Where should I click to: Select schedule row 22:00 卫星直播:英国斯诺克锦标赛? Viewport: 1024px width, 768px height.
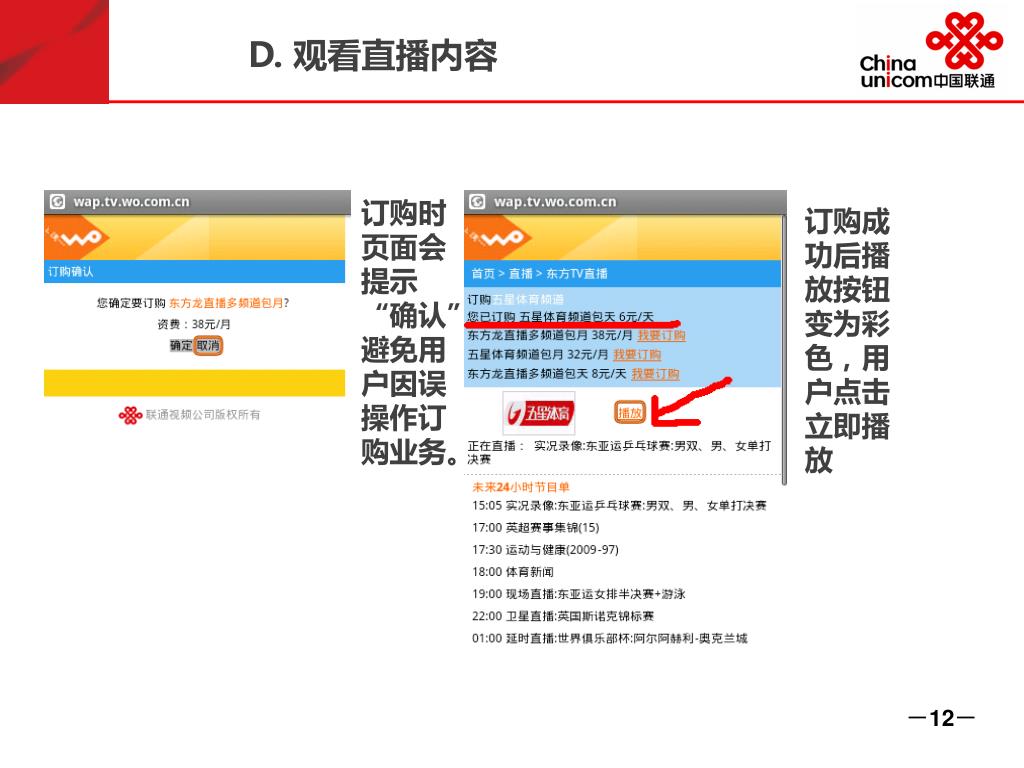563,616
